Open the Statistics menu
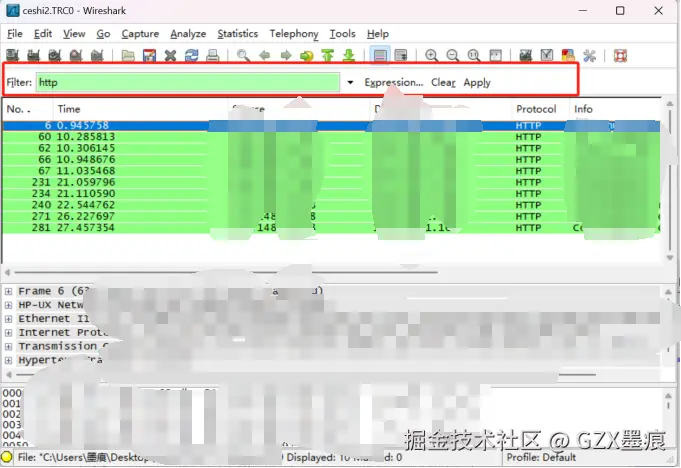The height and width of the screenshot is (468, 681). point(238,34)
